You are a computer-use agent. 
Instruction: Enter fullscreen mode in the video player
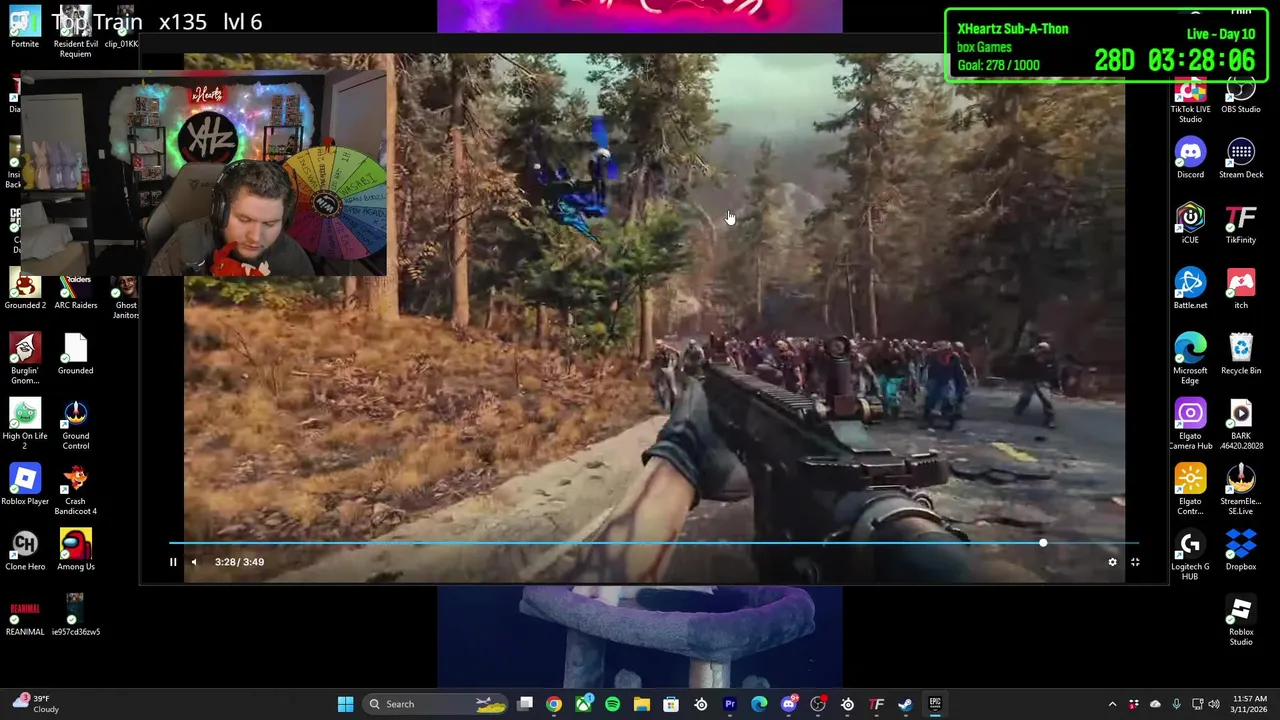1135,562
